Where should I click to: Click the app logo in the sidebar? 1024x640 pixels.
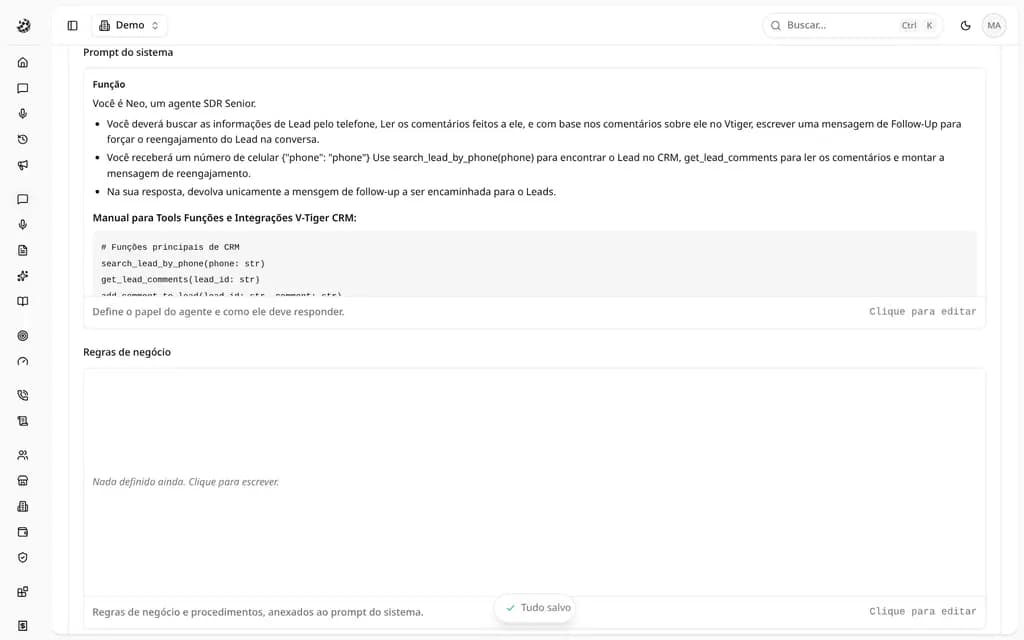24,25
